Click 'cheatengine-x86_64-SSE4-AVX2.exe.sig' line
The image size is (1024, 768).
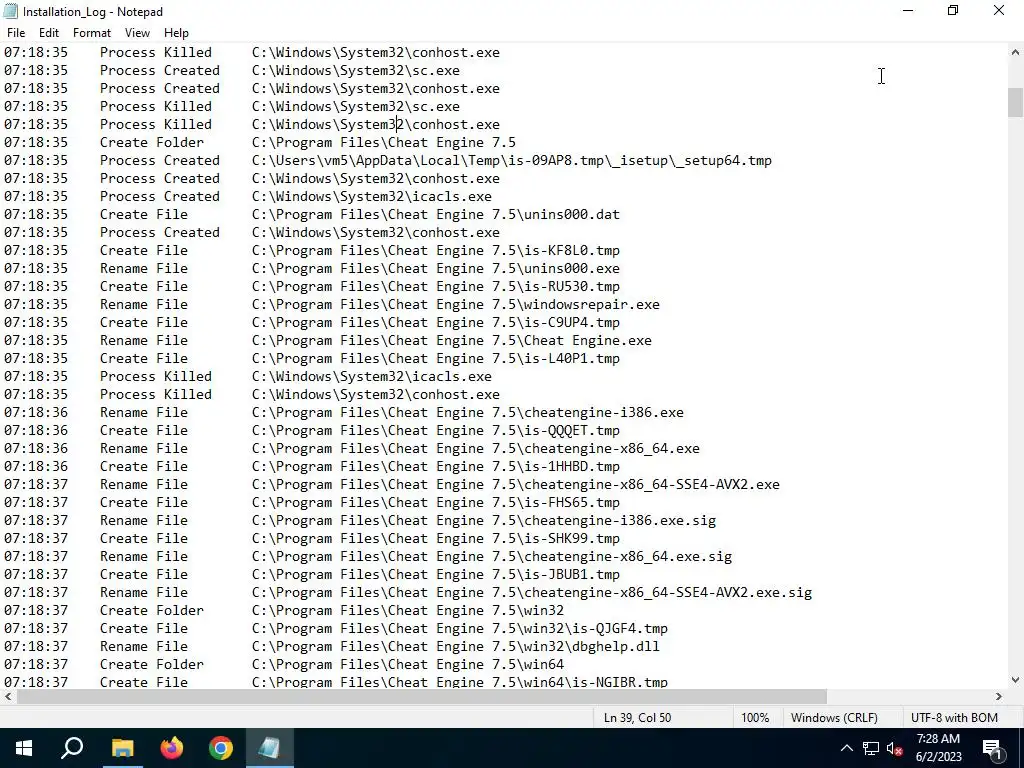(408, 593)
